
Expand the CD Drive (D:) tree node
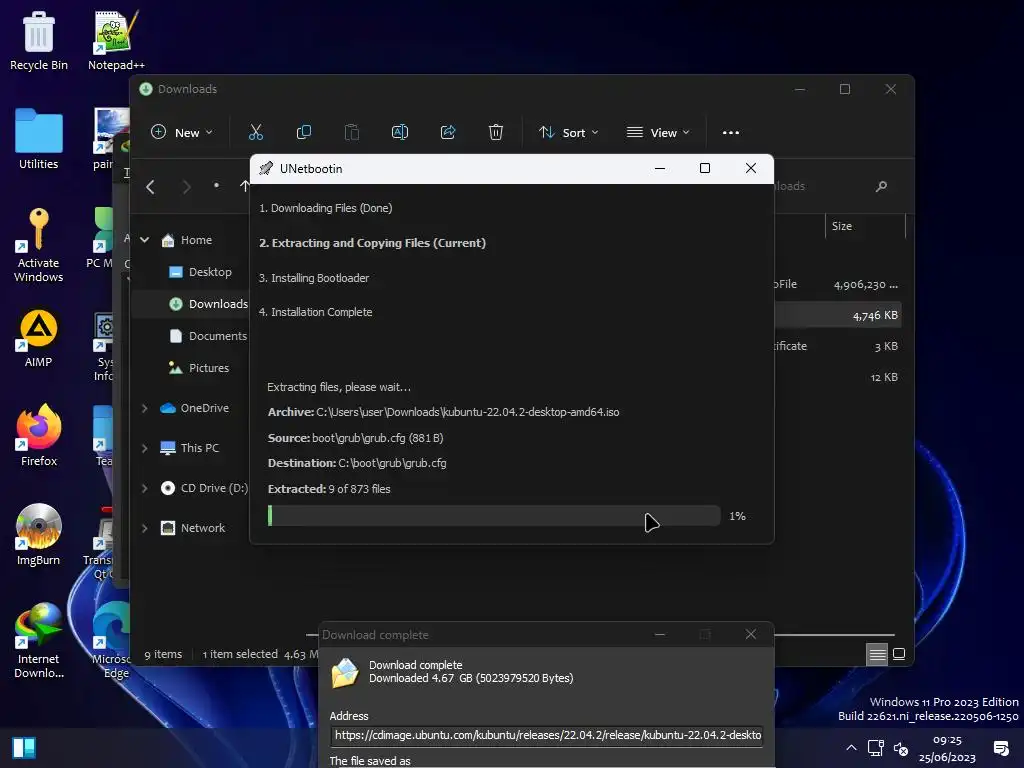tap(144, 488)
